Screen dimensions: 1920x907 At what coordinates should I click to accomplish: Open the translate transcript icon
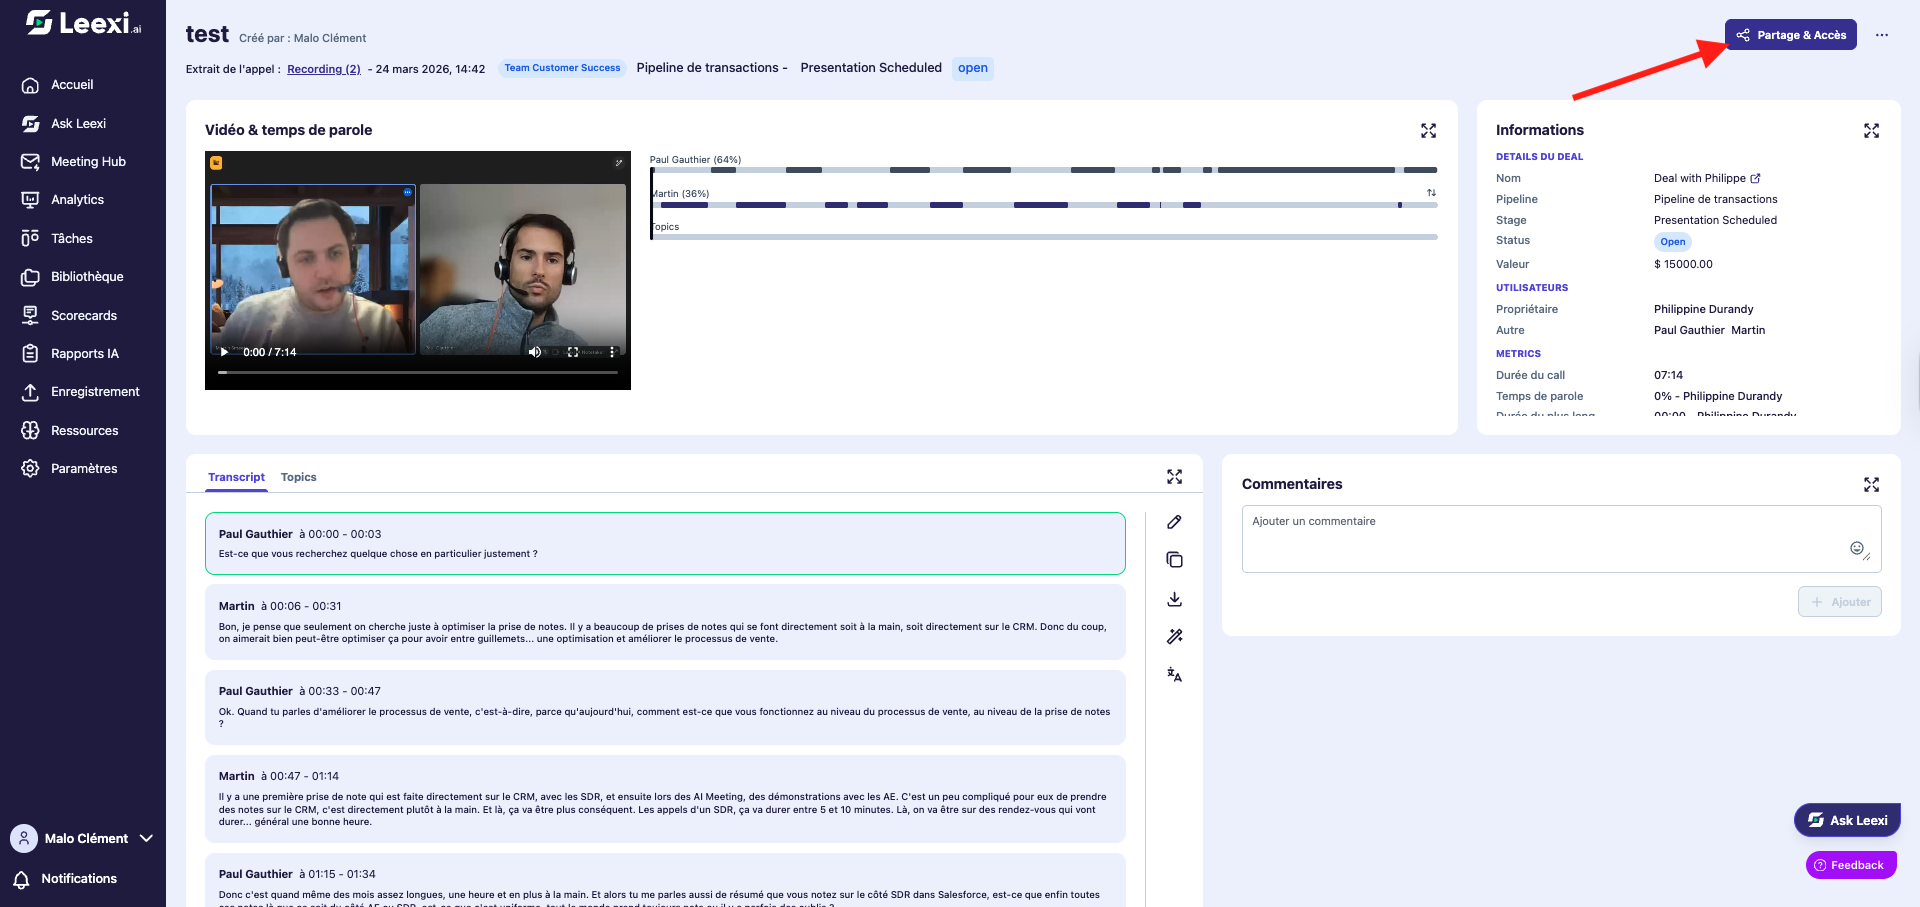1174,675
